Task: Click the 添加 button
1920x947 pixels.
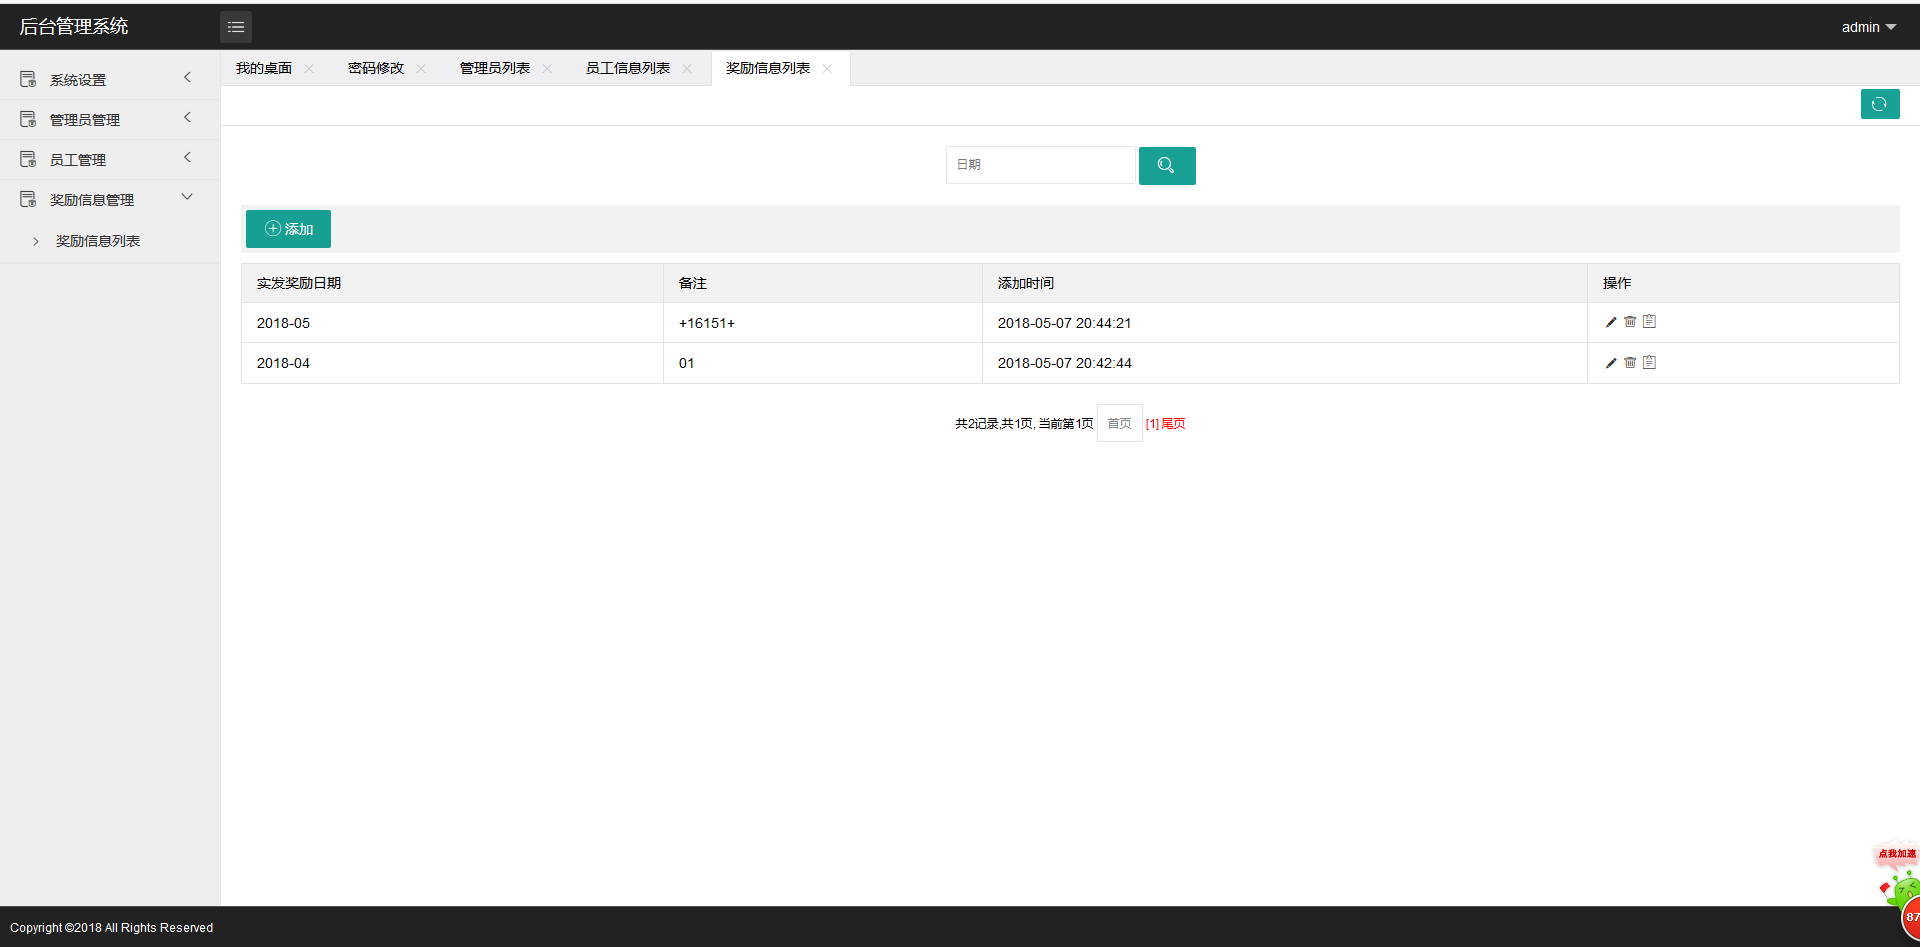Action: 288,229
